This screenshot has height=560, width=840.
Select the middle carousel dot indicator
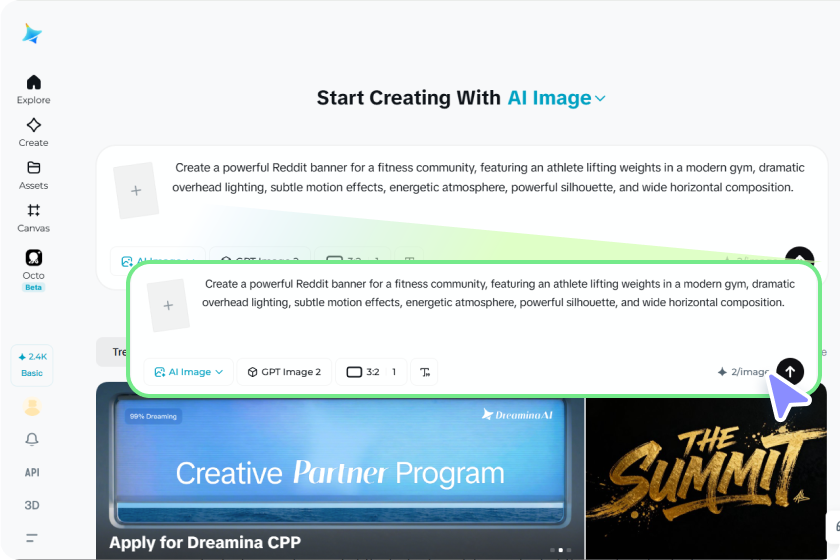560,550
